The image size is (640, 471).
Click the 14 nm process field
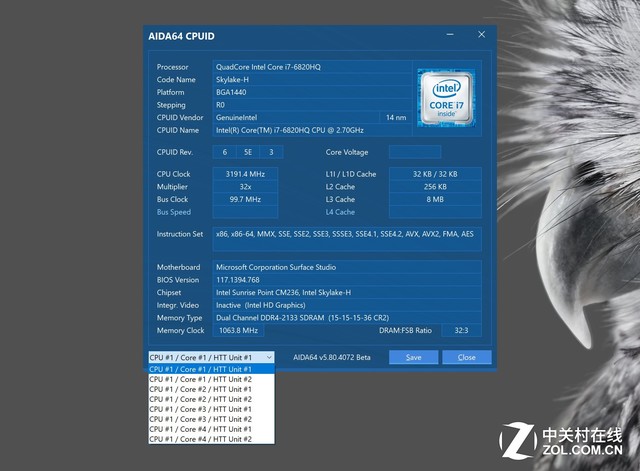click(396, 118)
